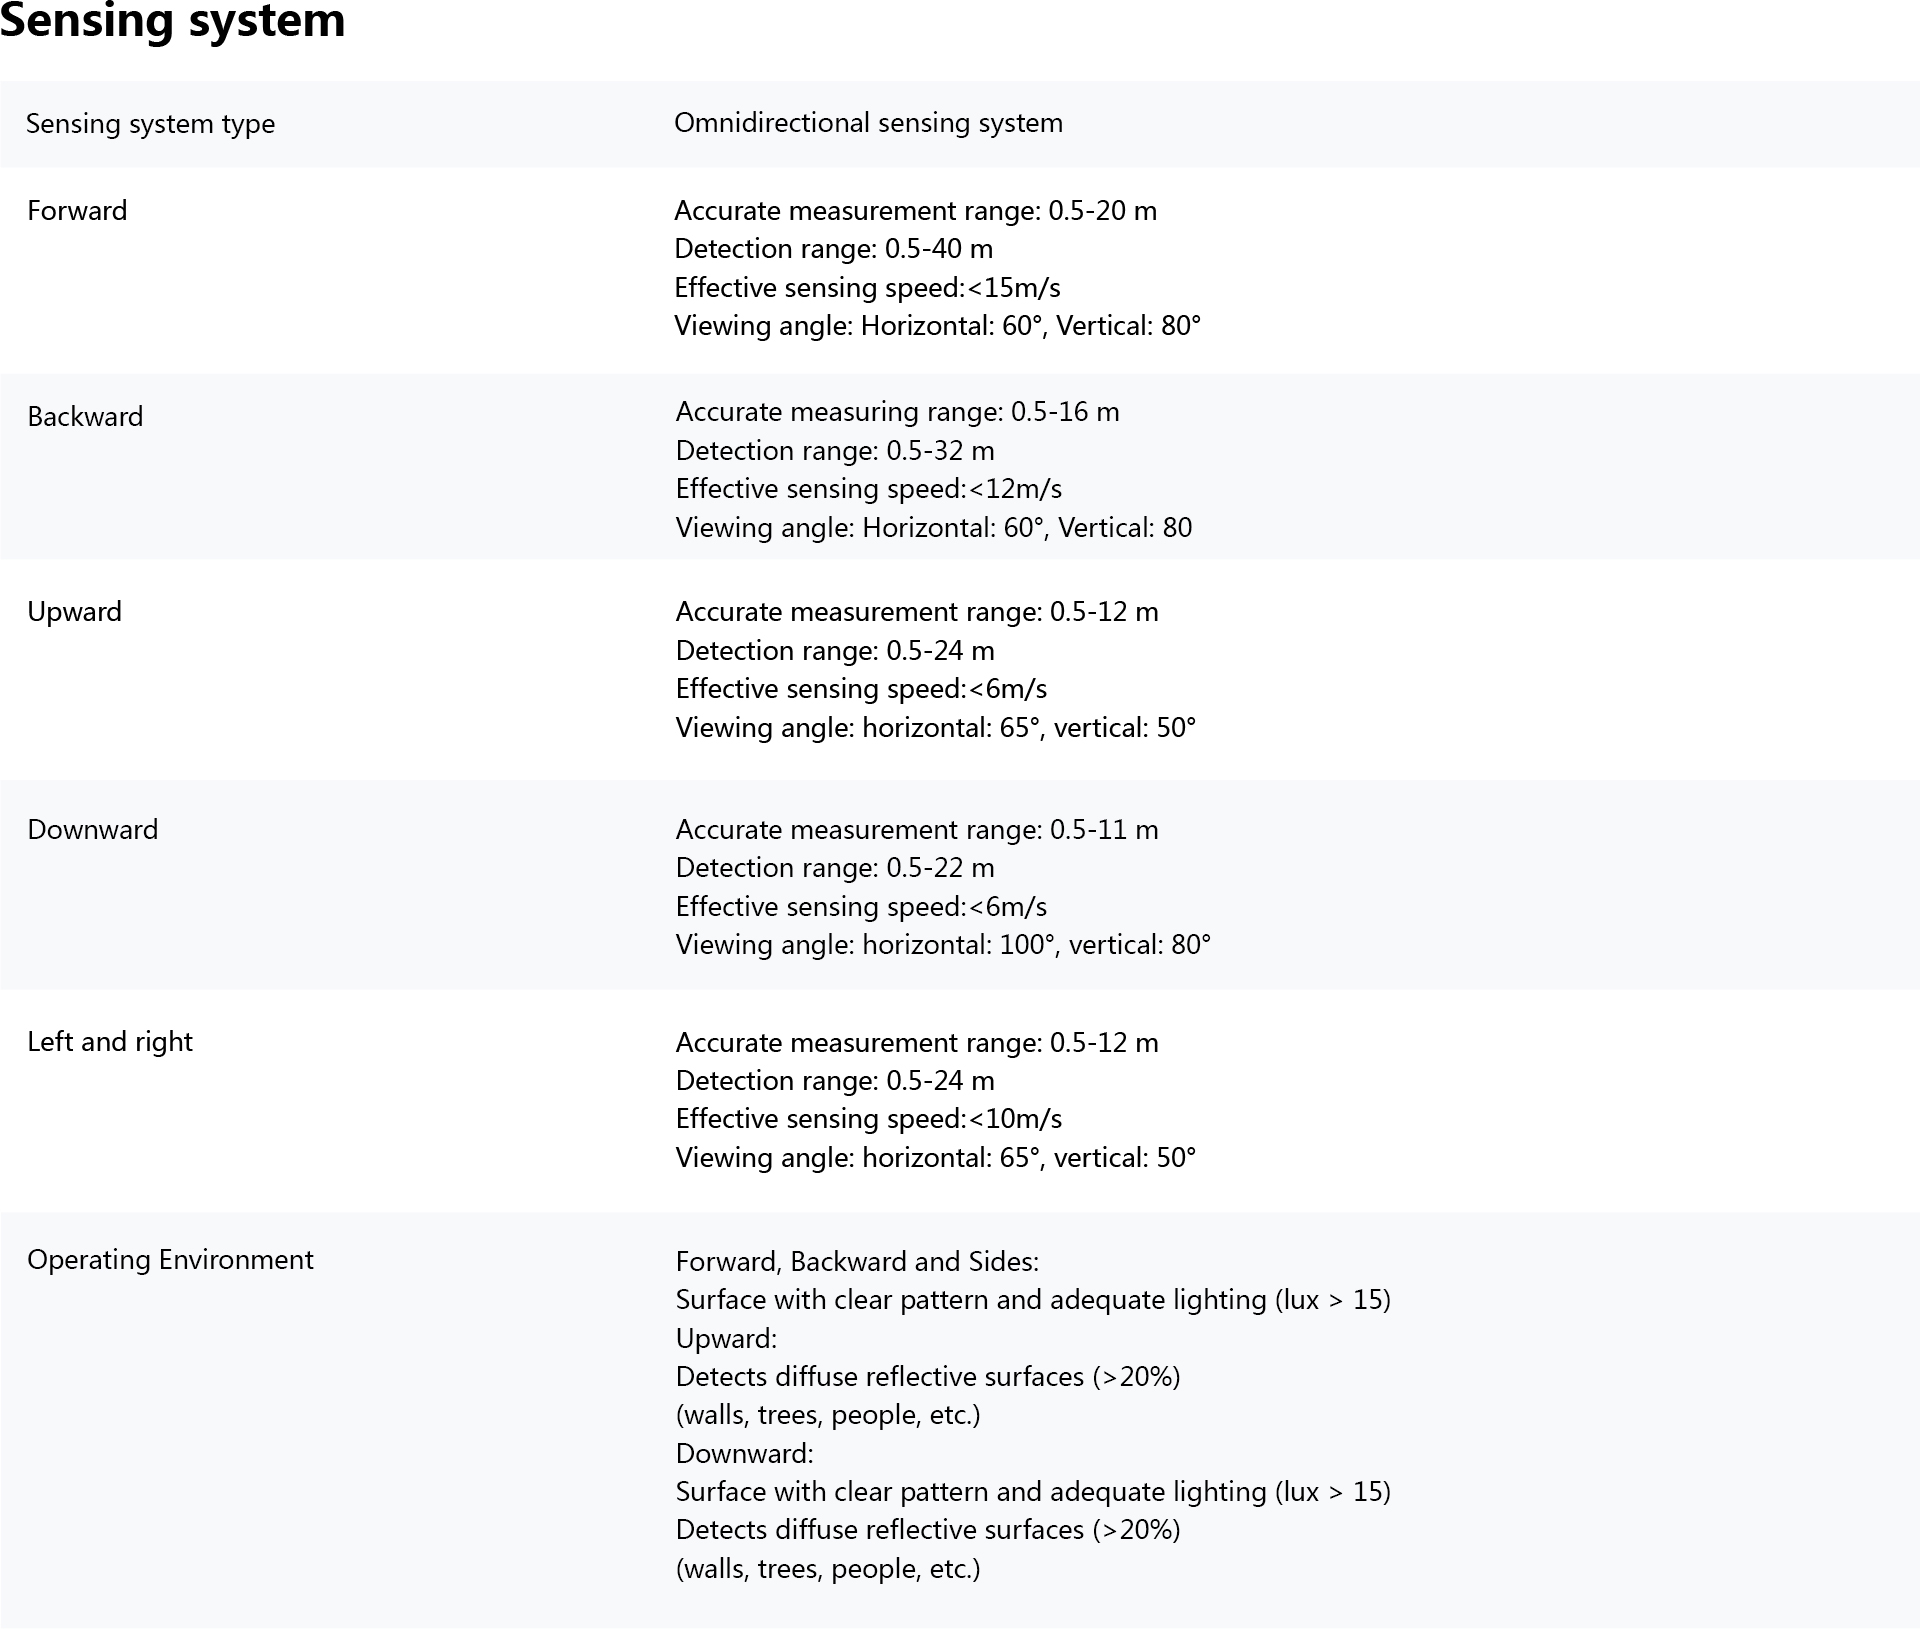Image resolution: width=1920 pixels, height=1629 pixels.
Task: Click Forward, Backward and Sides text
Action: click(x=858, y=1261)
